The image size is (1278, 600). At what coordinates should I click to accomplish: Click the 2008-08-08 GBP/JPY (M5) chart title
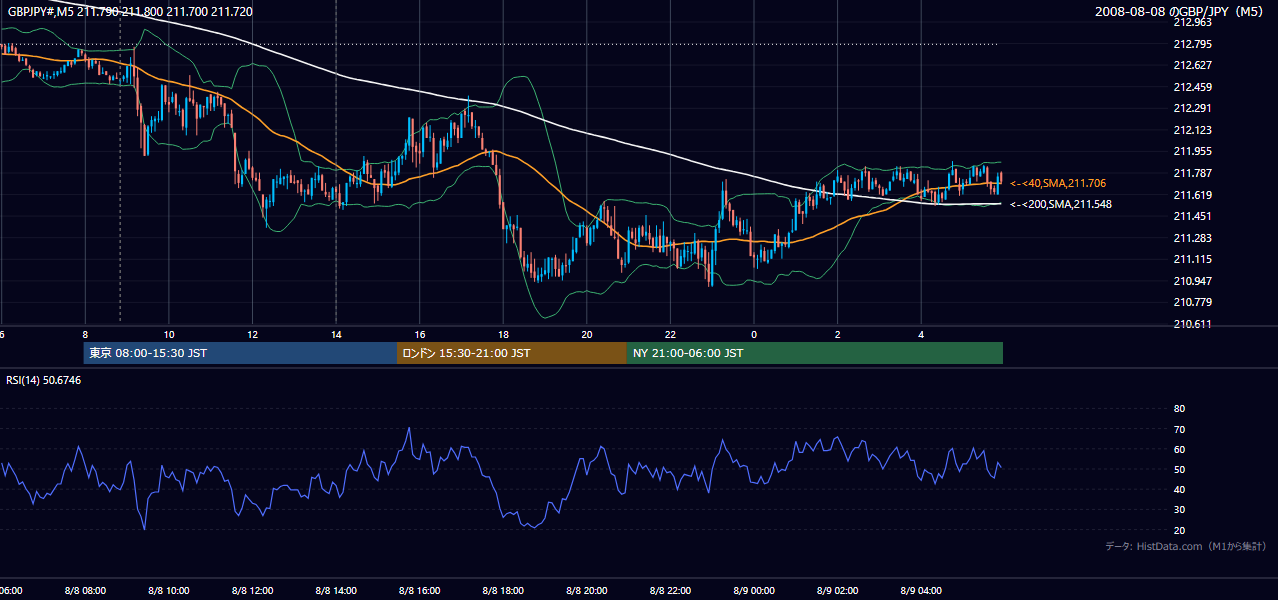tap(1180, 11)
